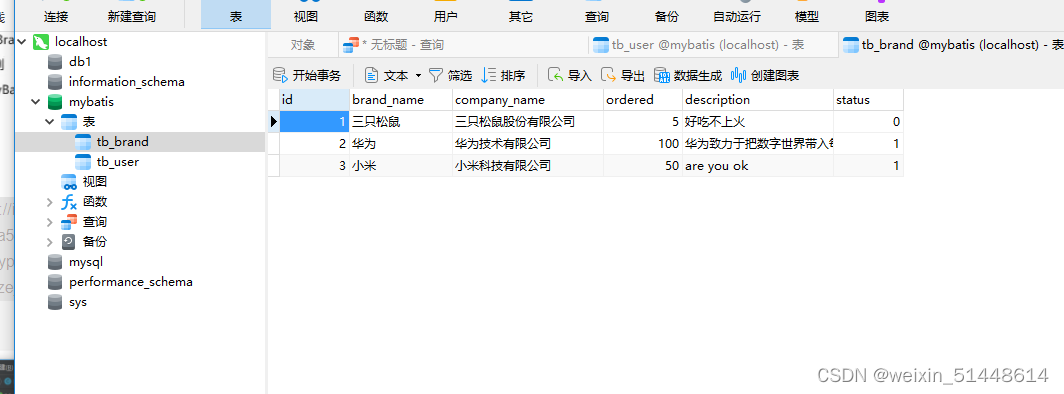Select 自动运行 in the main toolbar
The width and height of the screenshot is (1064, 394).
pos(737,16)
